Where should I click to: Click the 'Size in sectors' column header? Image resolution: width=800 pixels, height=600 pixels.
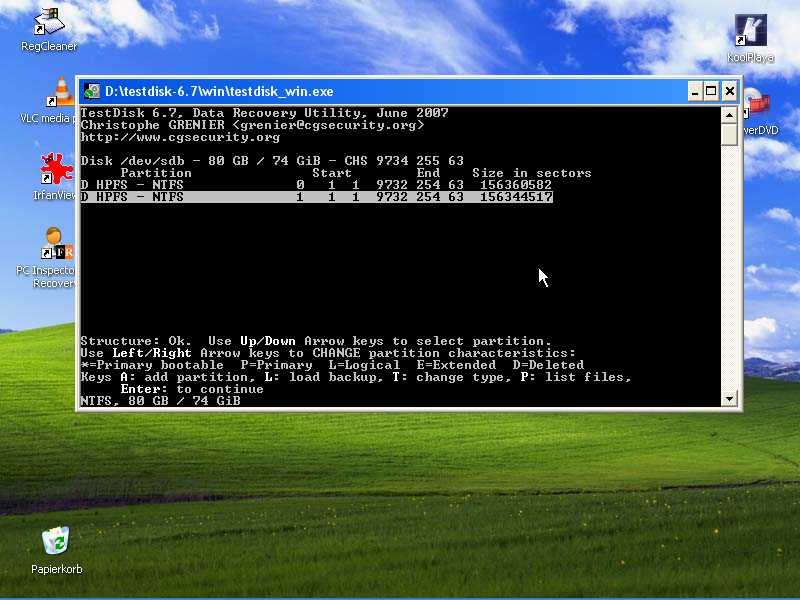532,173
